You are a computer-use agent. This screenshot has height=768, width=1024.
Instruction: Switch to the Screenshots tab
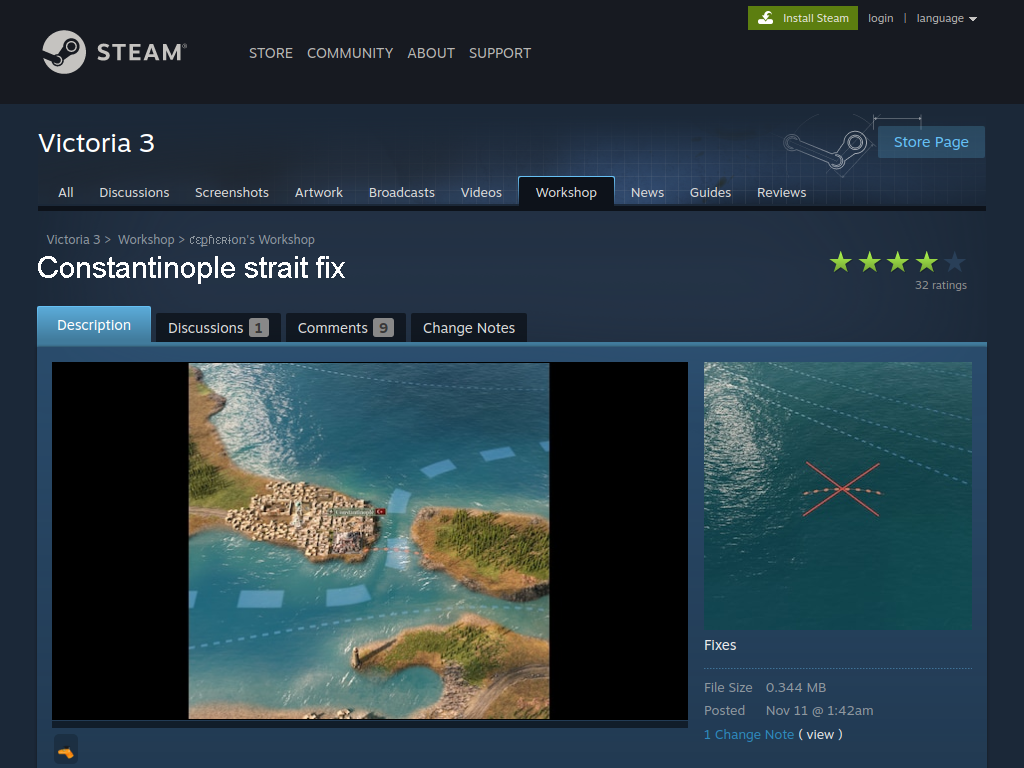point(232,193)
